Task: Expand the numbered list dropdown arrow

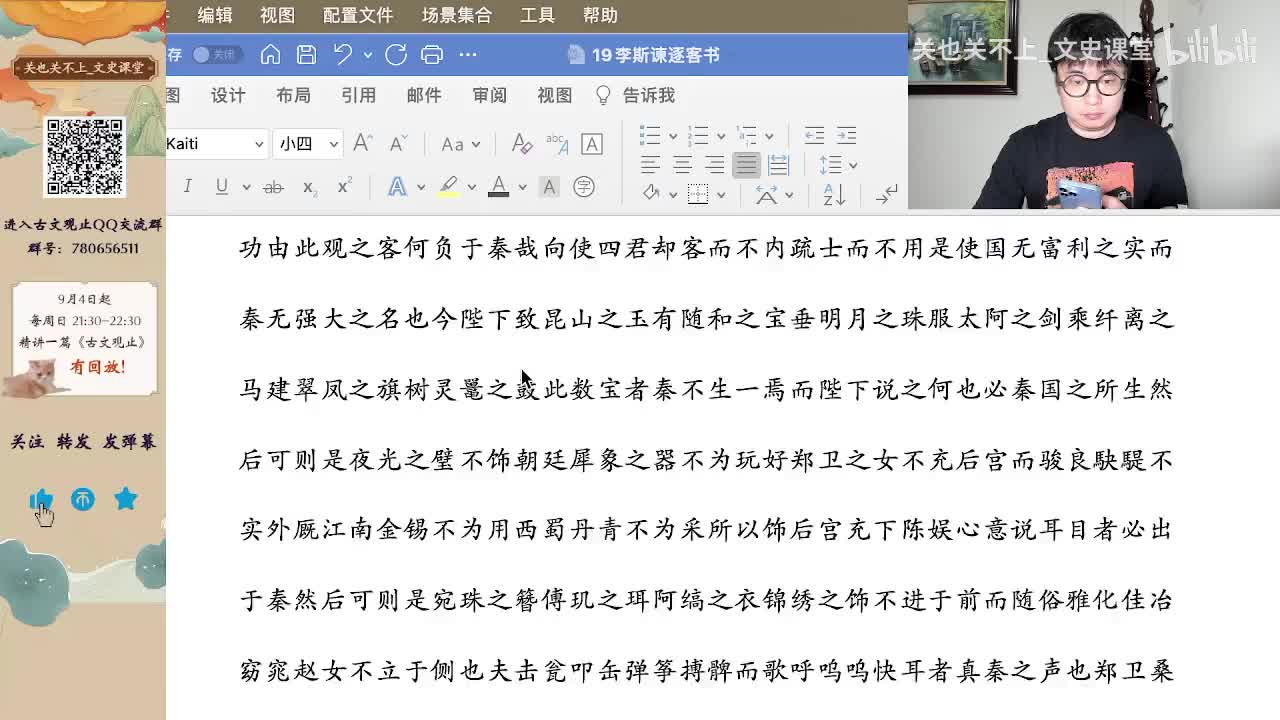Action: (x=721, y=136)
